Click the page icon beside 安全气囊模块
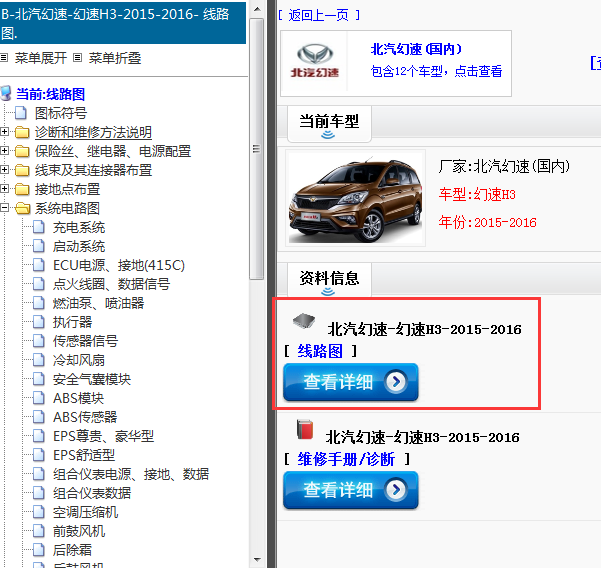Screen dimensions: 601x568 [39, 379]
